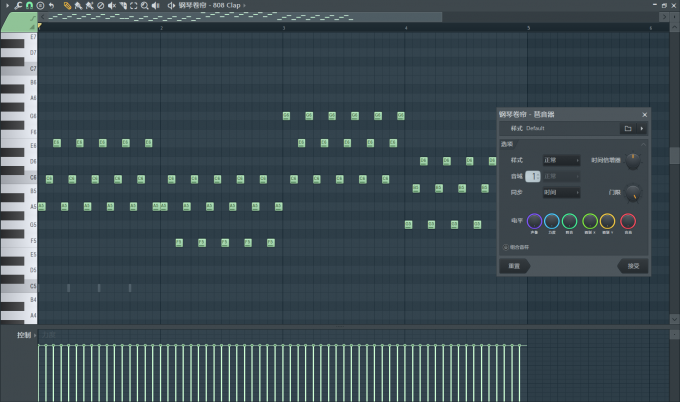Open the piano roll main menu arrow
Viewport: 680px width, 402px height.
coord(6,5)
